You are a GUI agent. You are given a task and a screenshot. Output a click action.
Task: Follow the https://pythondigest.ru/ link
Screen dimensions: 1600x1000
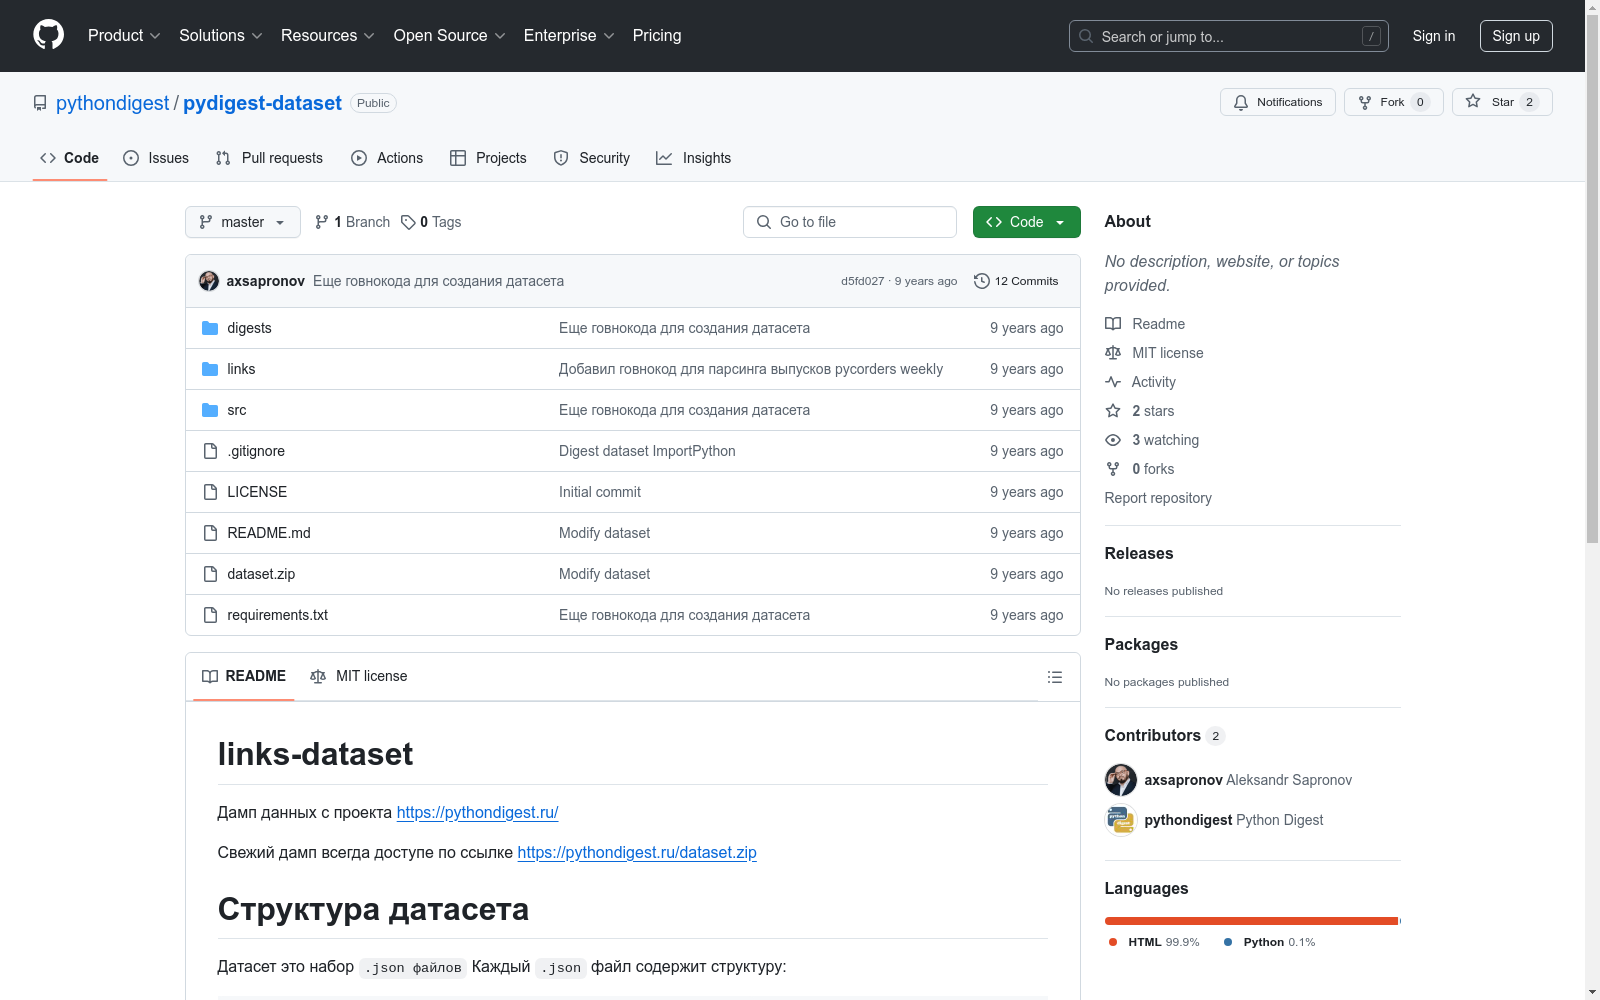tap(477, 812)
